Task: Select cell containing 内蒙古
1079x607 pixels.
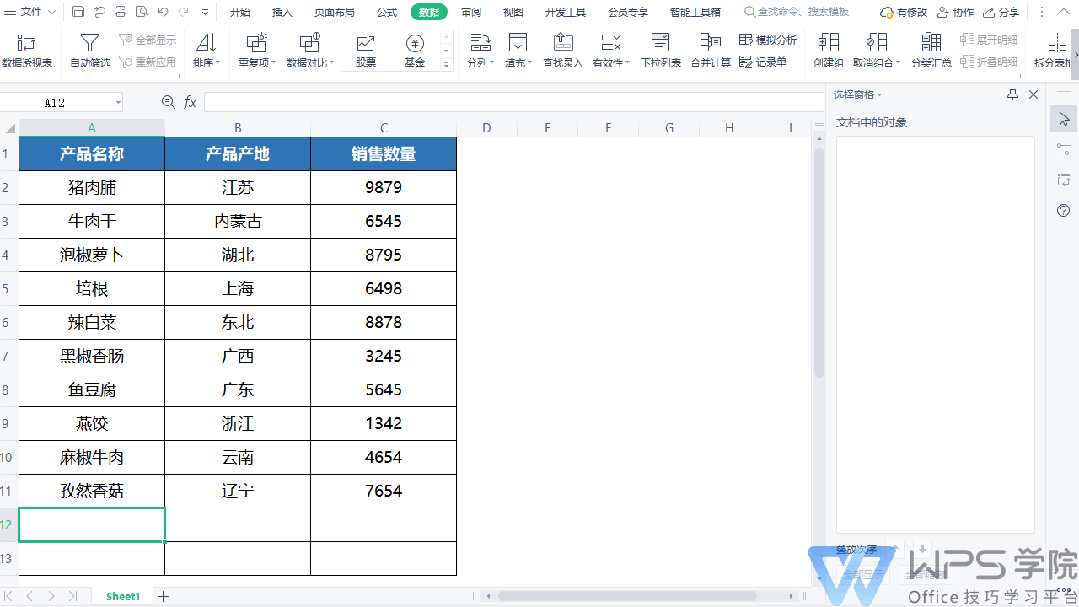Action: (237, 221)
